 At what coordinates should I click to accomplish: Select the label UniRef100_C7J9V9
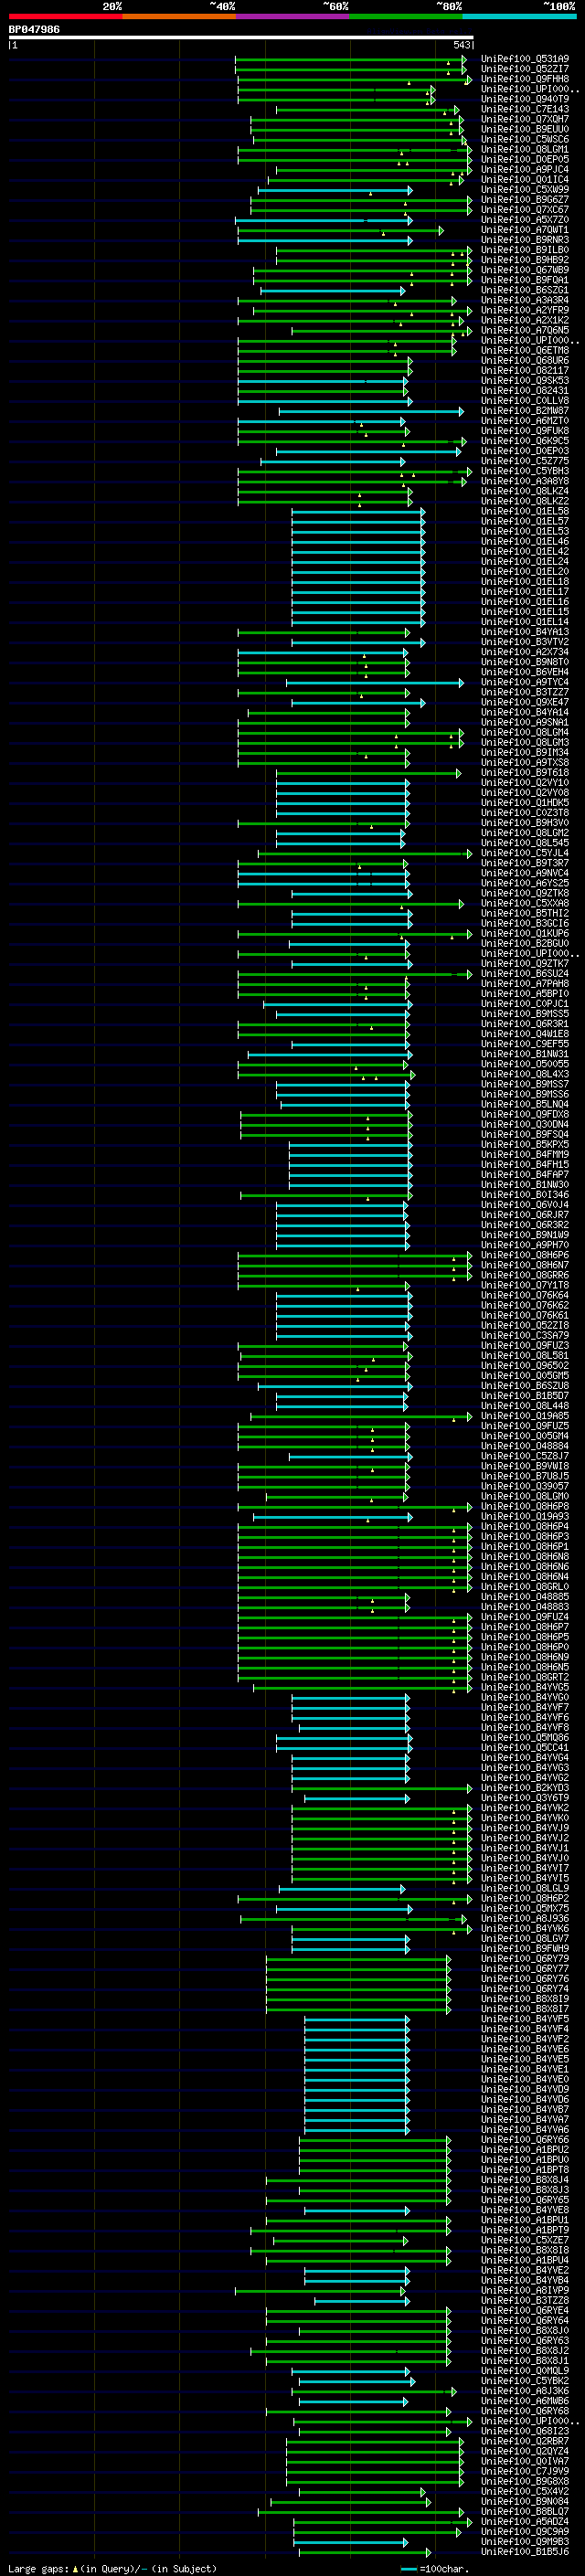click(x=525, y=2471)
